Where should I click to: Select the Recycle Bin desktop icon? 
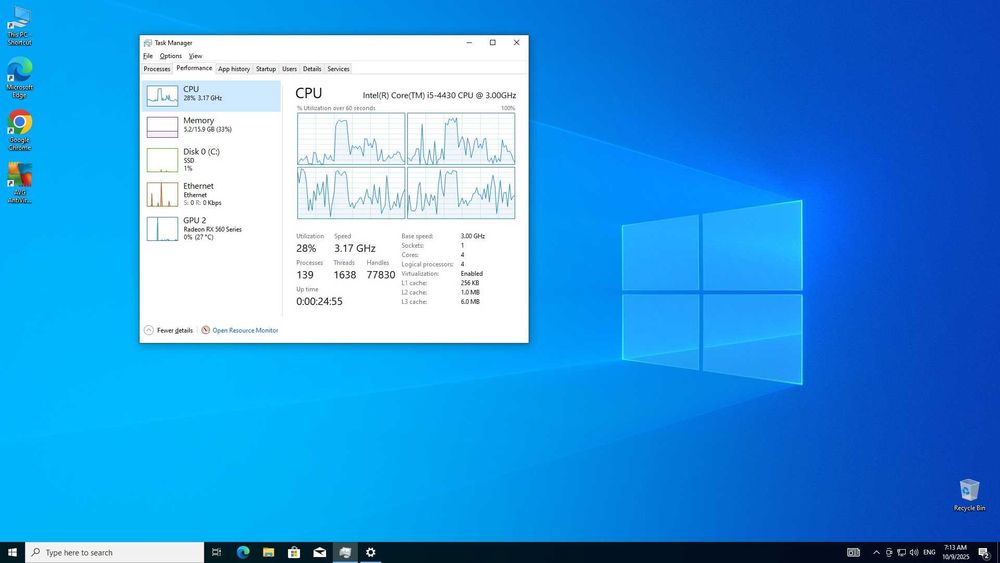(969, 495)
